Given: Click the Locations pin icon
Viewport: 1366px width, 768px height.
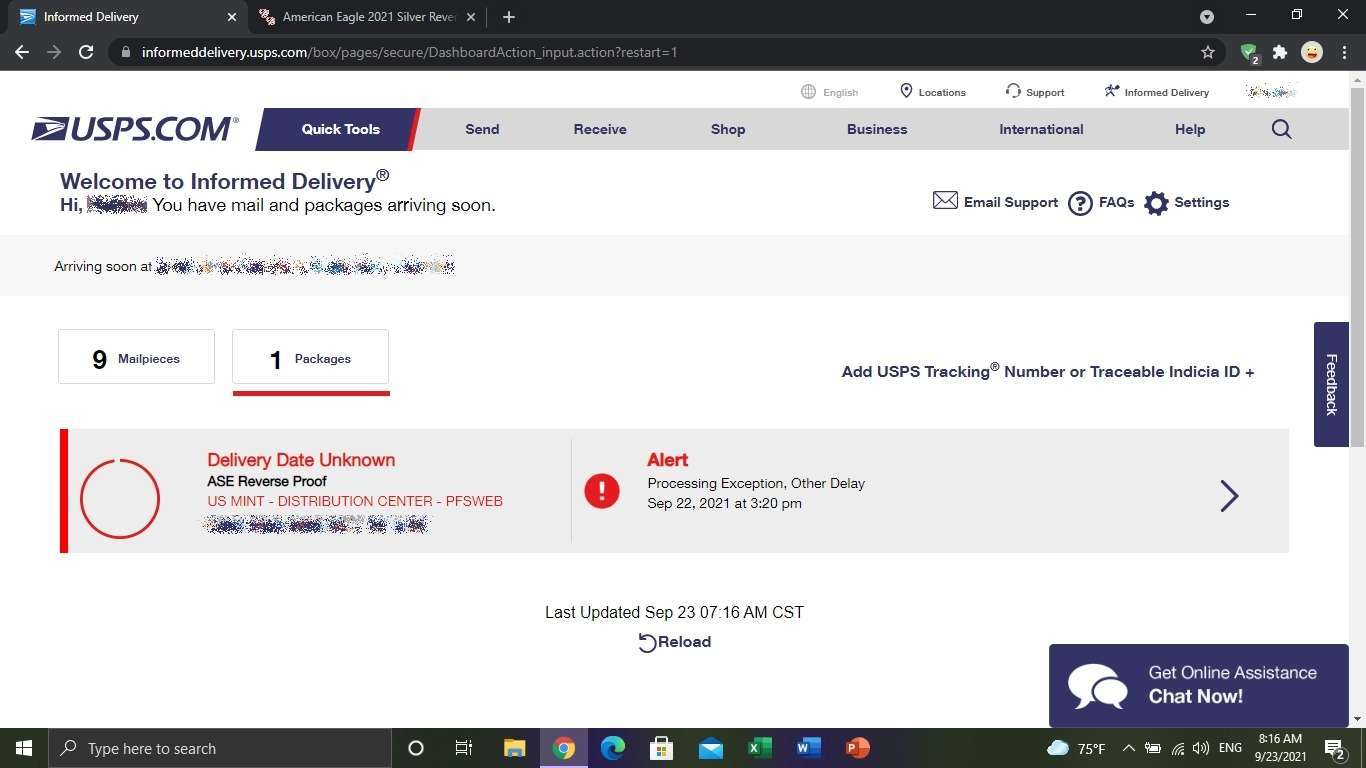Looking at the screenshot, I should 906,91.
